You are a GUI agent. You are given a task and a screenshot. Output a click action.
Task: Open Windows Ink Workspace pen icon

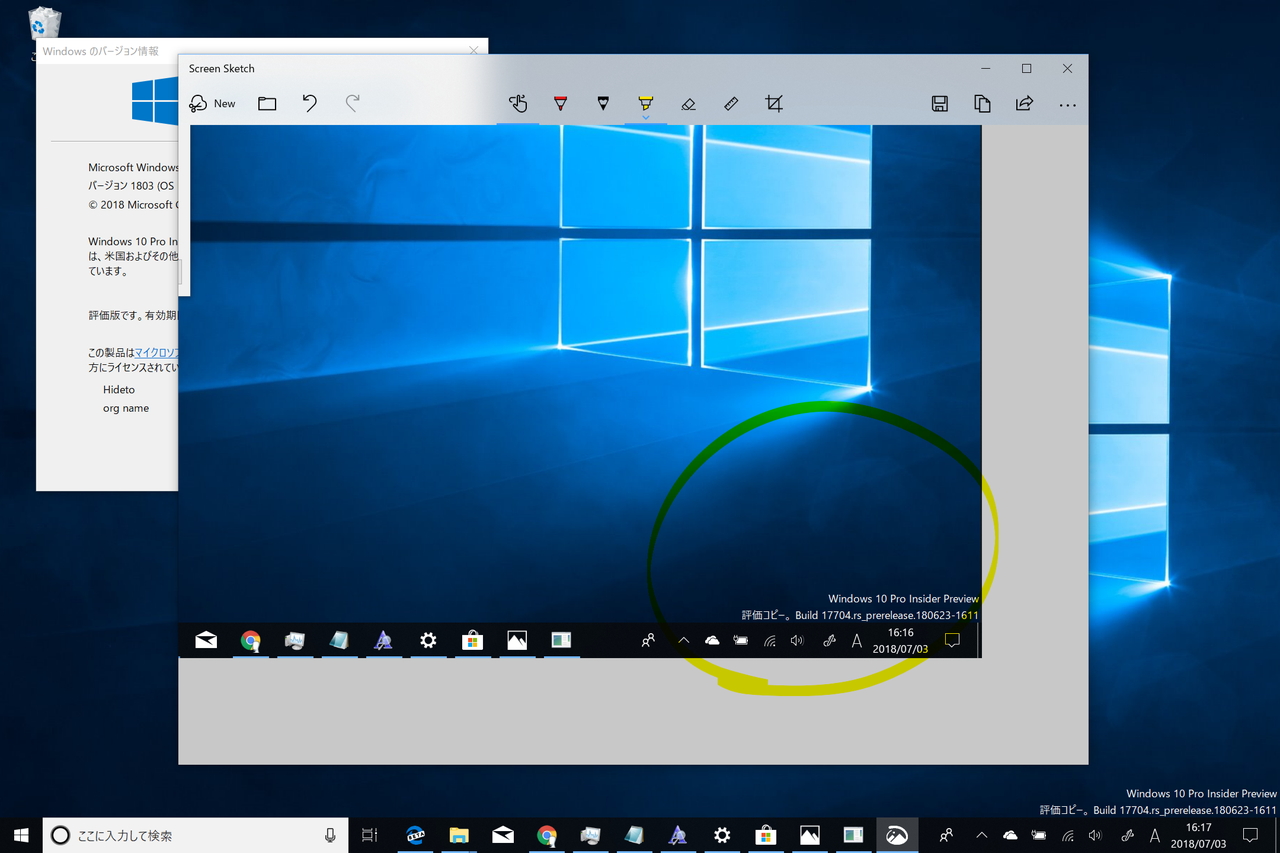pos(1127,835)
